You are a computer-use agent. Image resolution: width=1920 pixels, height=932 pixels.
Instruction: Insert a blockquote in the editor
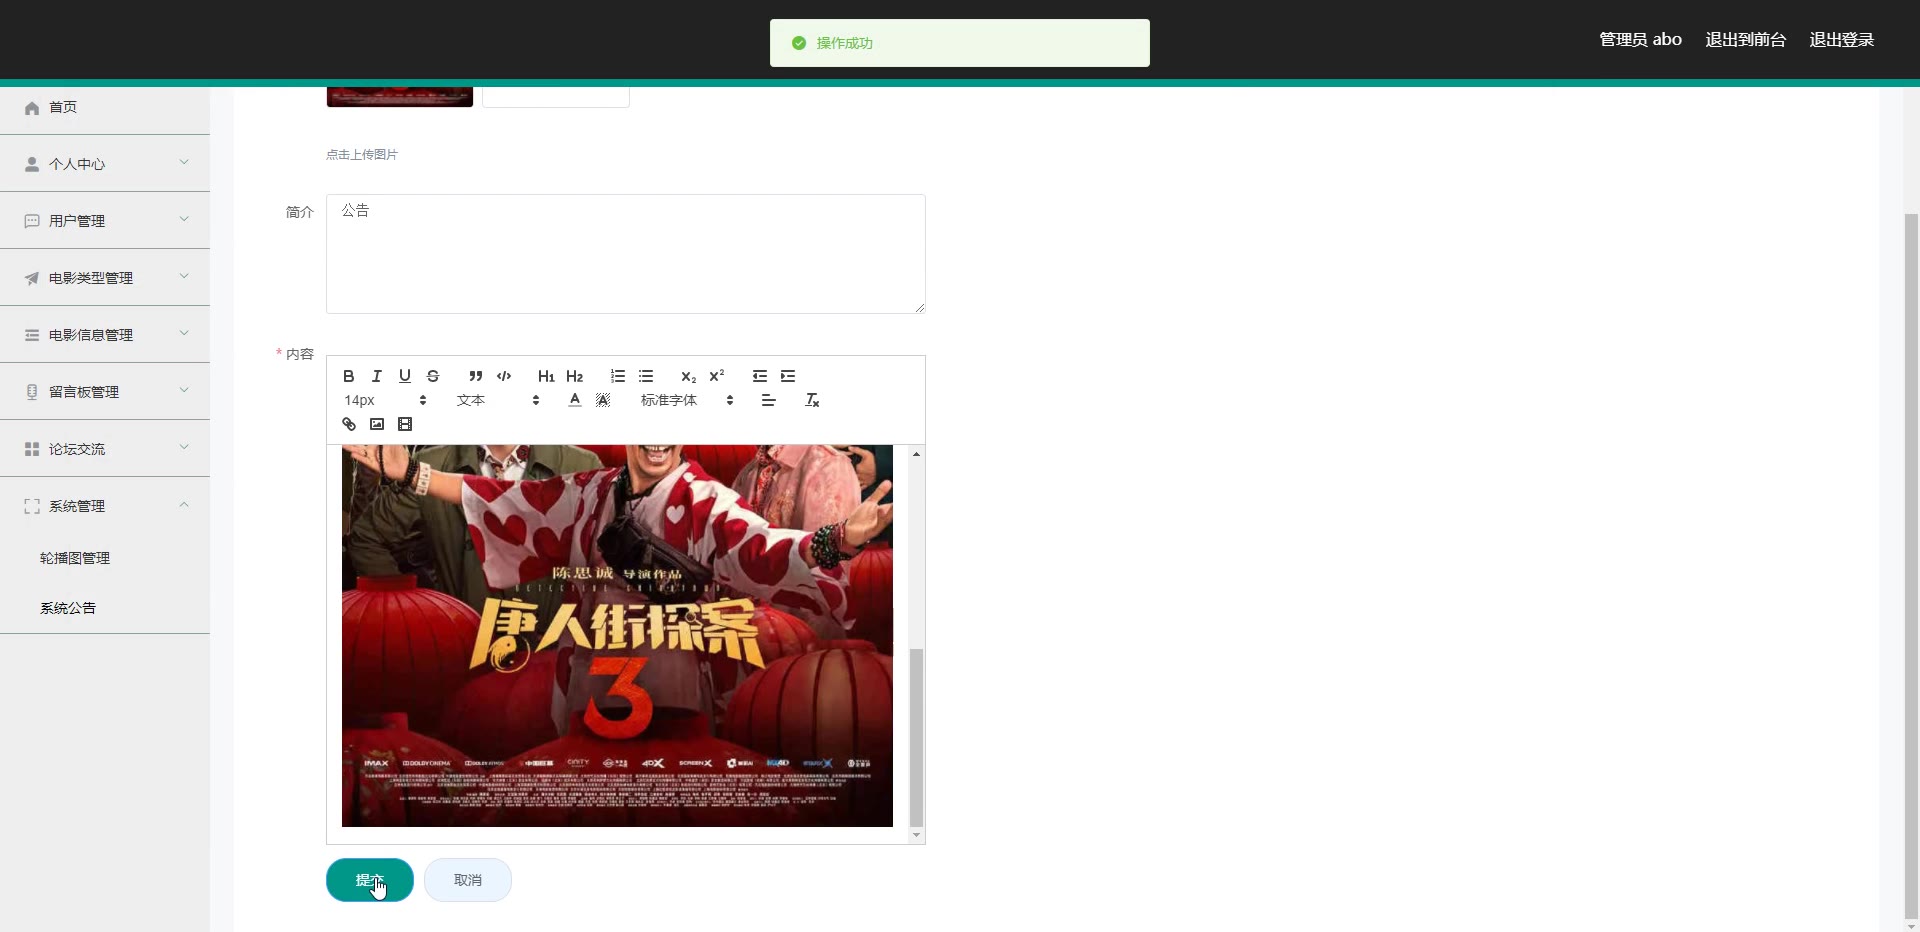(475, 376)
